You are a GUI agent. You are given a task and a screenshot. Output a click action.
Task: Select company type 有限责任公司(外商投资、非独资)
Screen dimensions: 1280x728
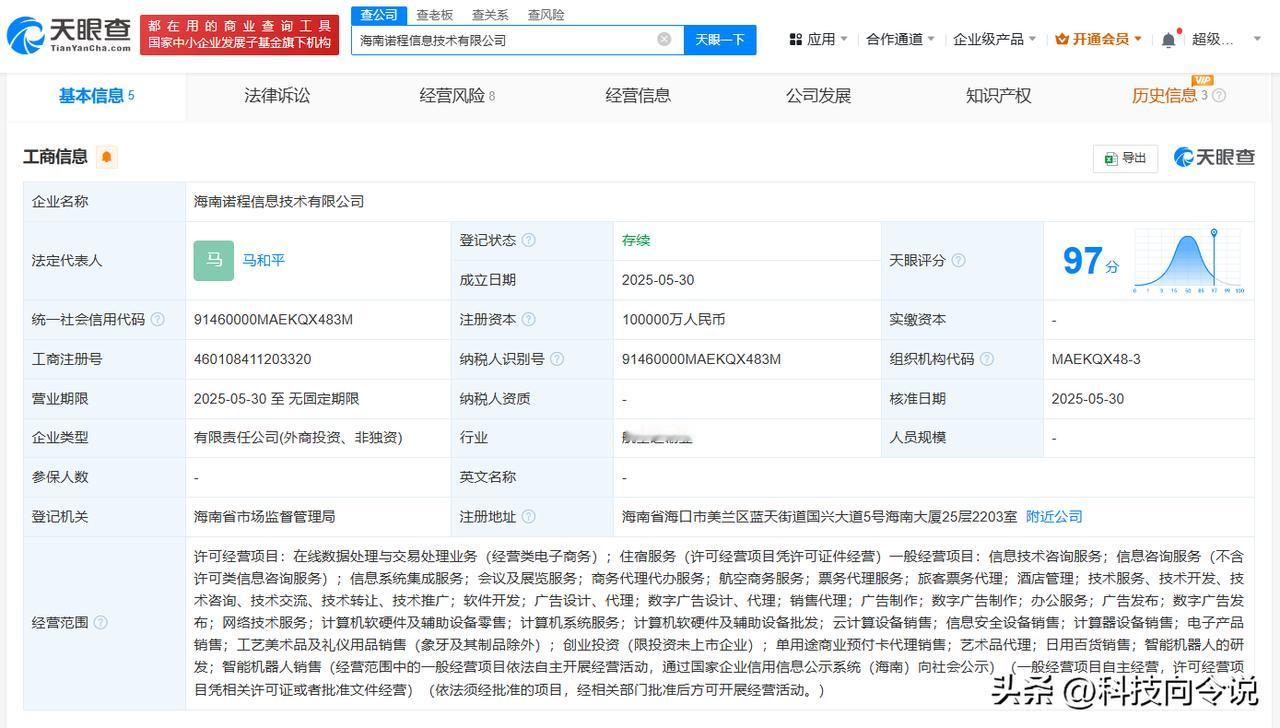298,438
